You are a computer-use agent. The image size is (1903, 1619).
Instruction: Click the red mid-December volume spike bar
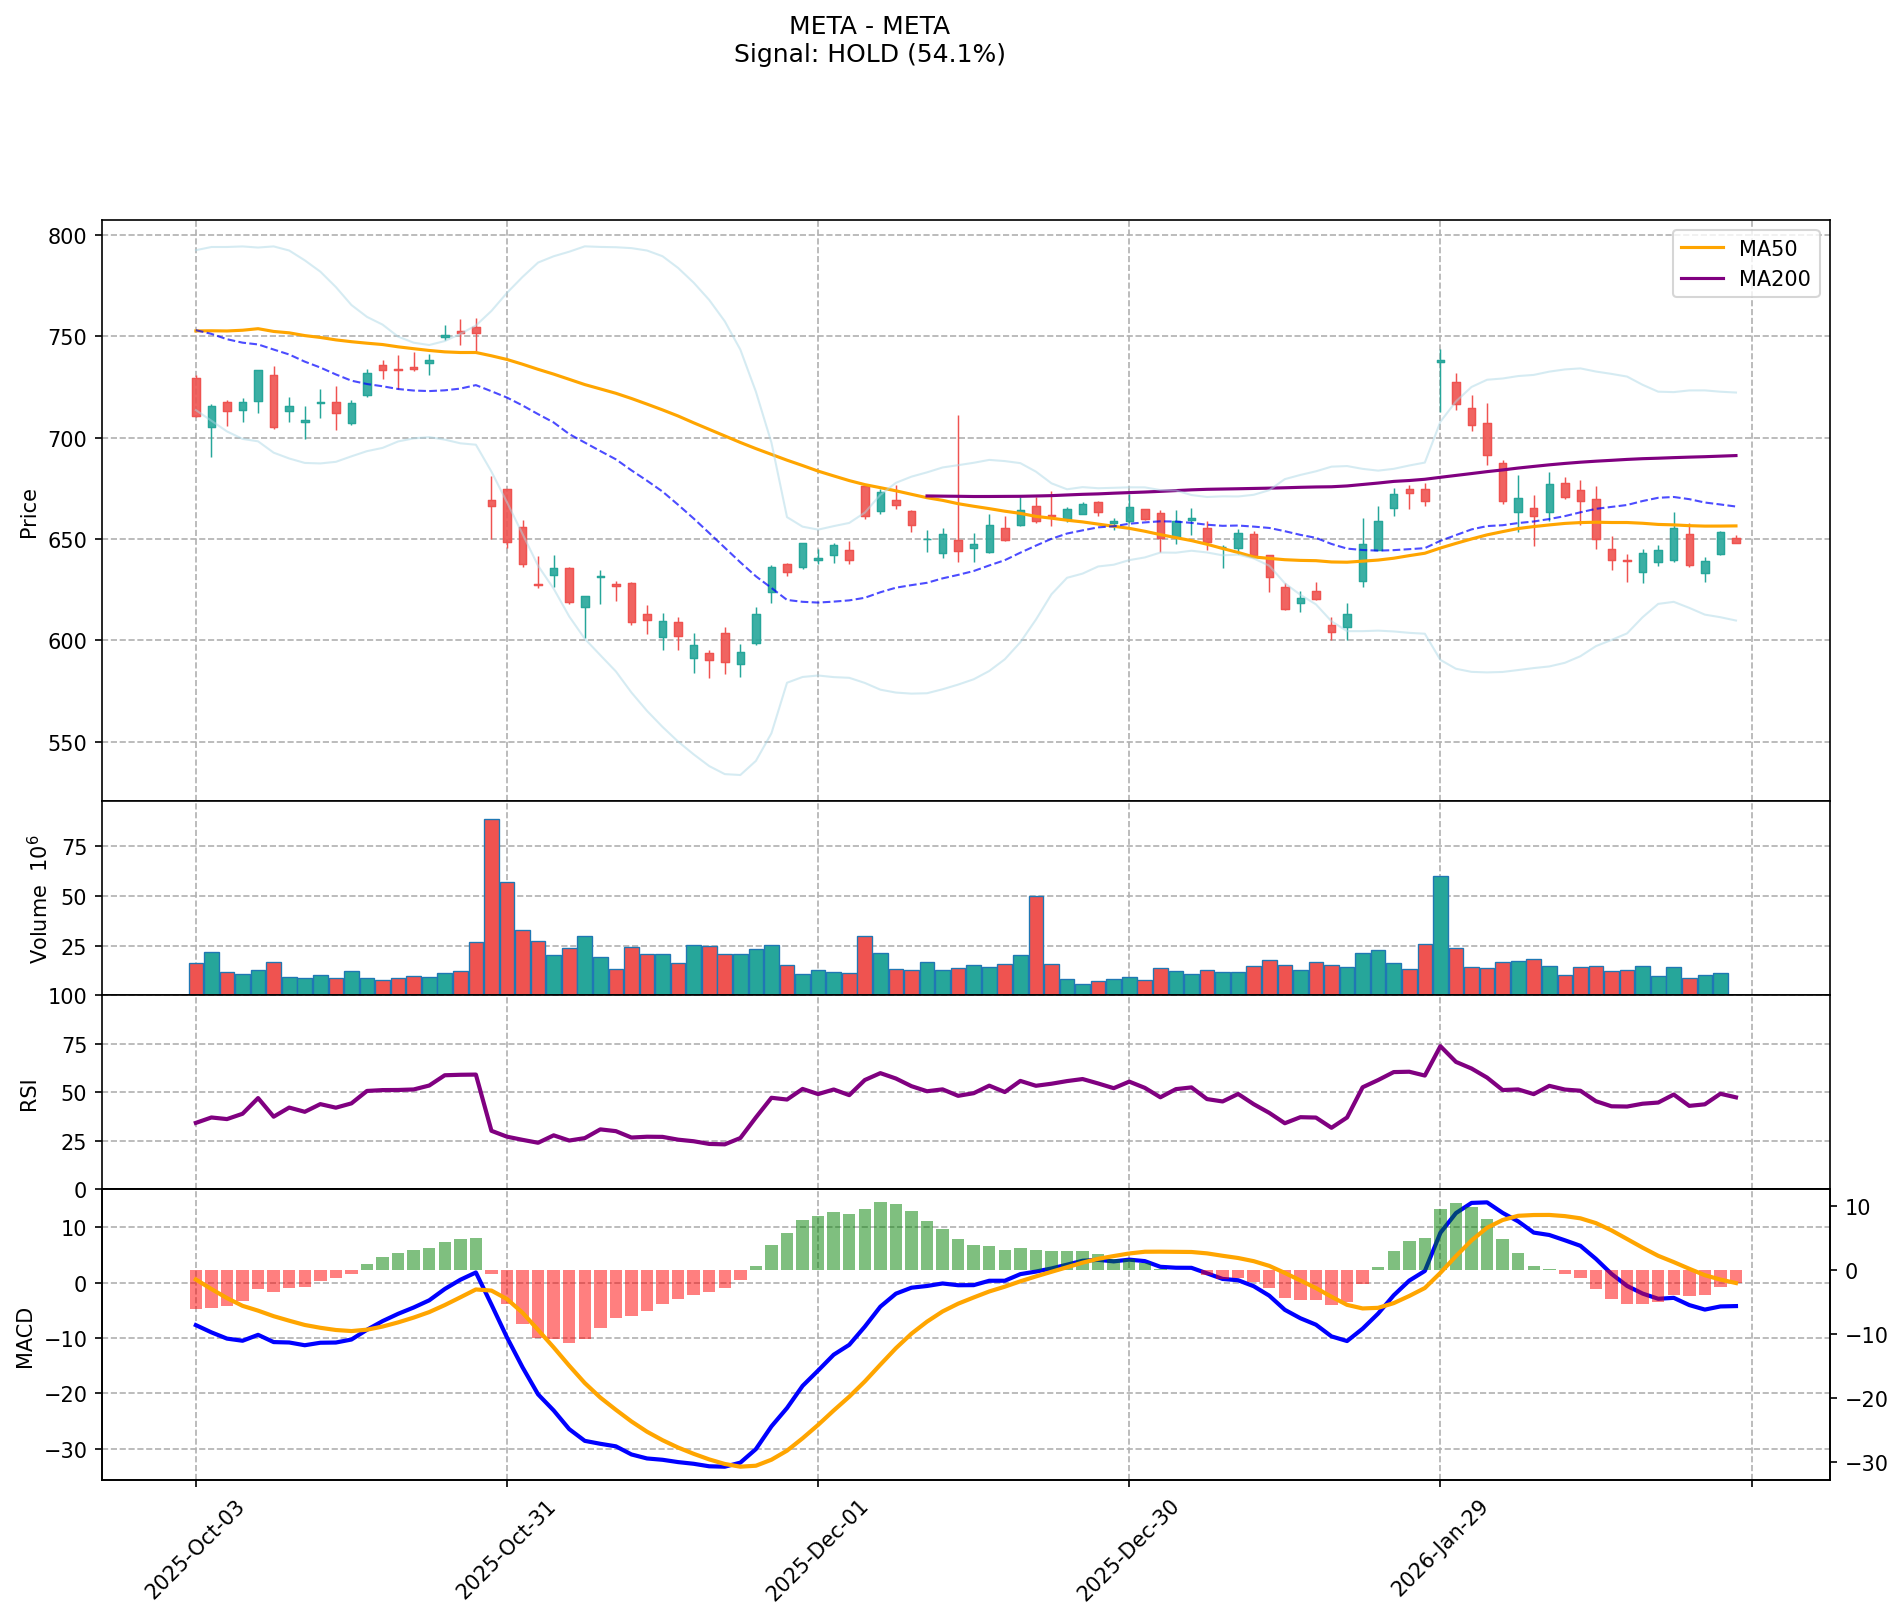click(1036, 945)
